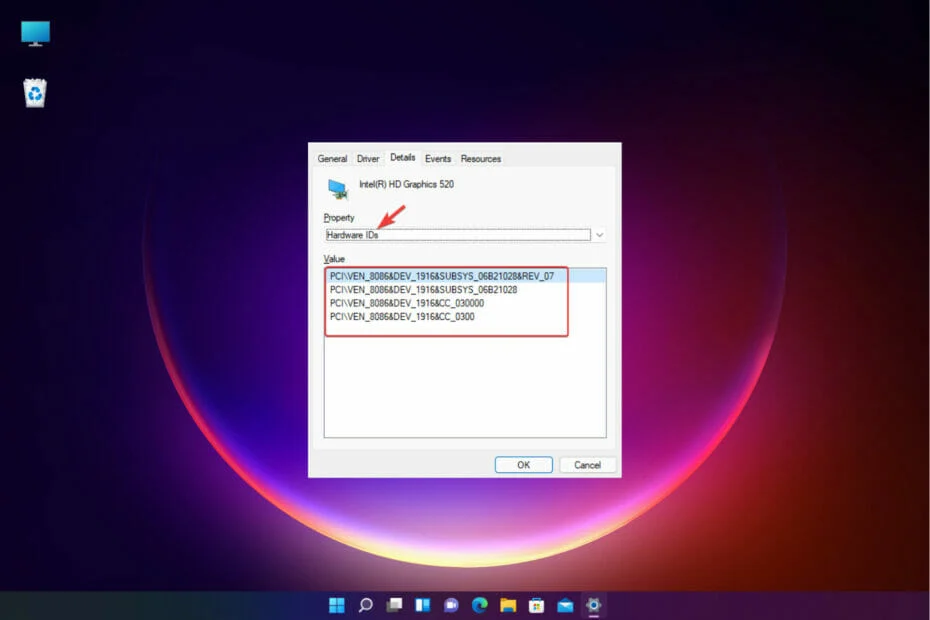This screenshot has width=930, height=620.
Task: Select the Settings gear icon on taskbar
Action: 593,605
